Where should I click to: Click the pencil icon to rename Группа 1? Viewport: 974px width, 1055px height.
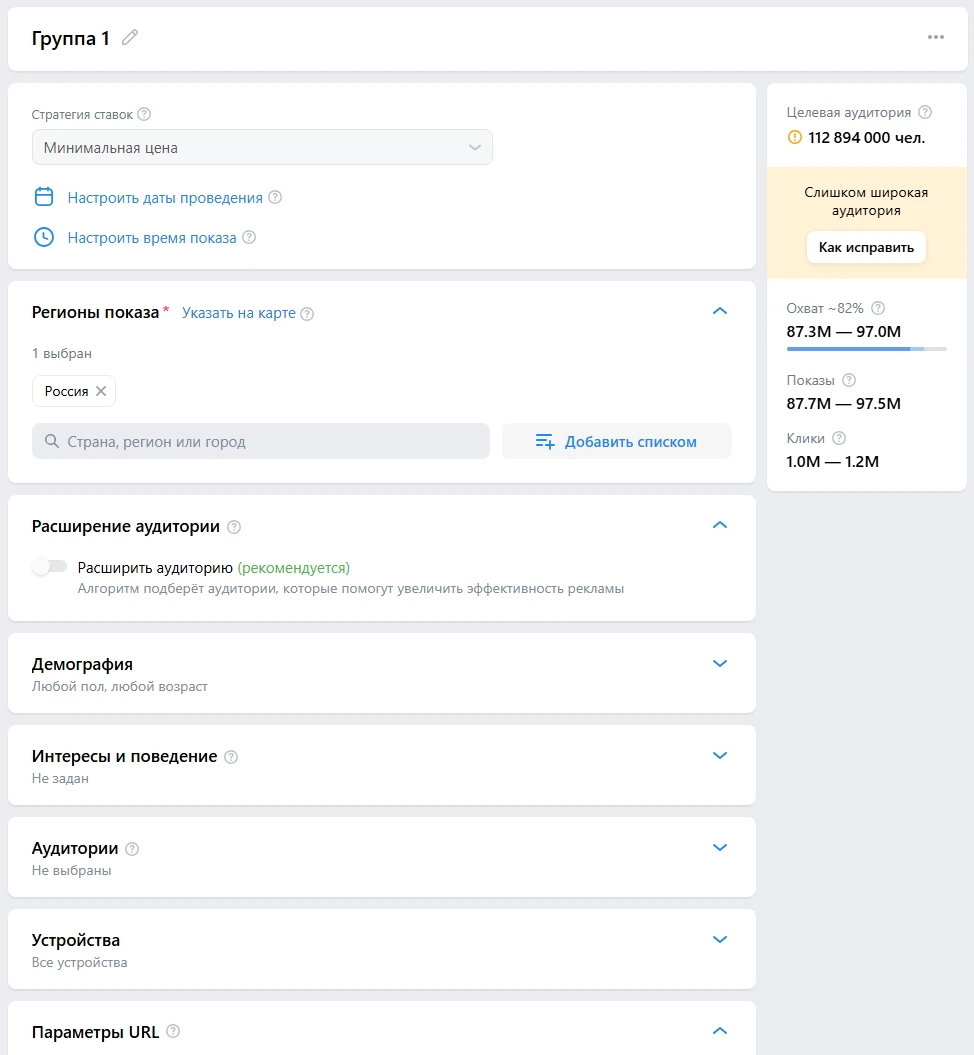(x=130, y=38)
